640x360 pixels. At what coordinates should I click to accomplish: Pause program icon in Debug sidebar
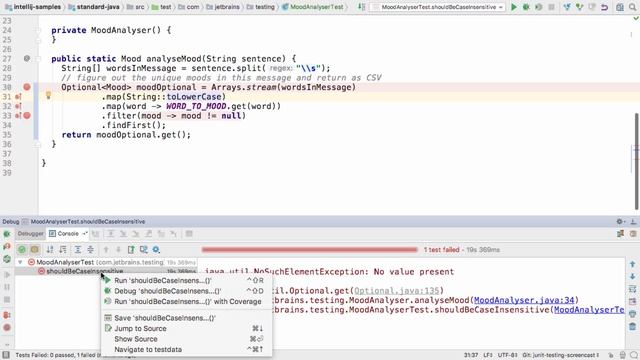(x=7, y=287)
